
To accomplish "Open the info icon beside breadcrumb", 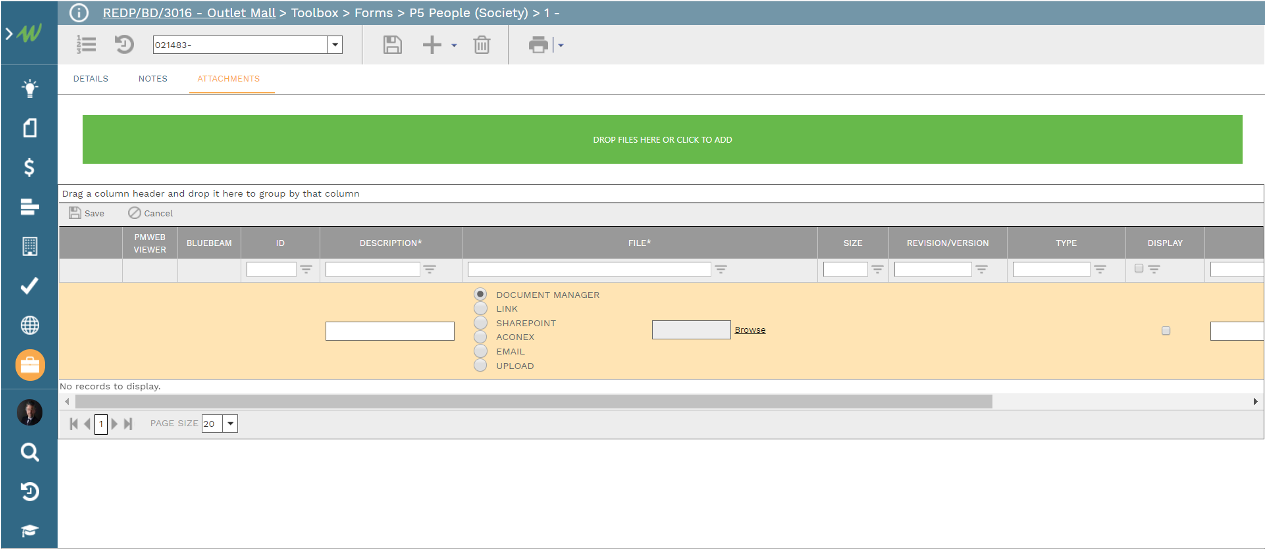I will 79,13.
